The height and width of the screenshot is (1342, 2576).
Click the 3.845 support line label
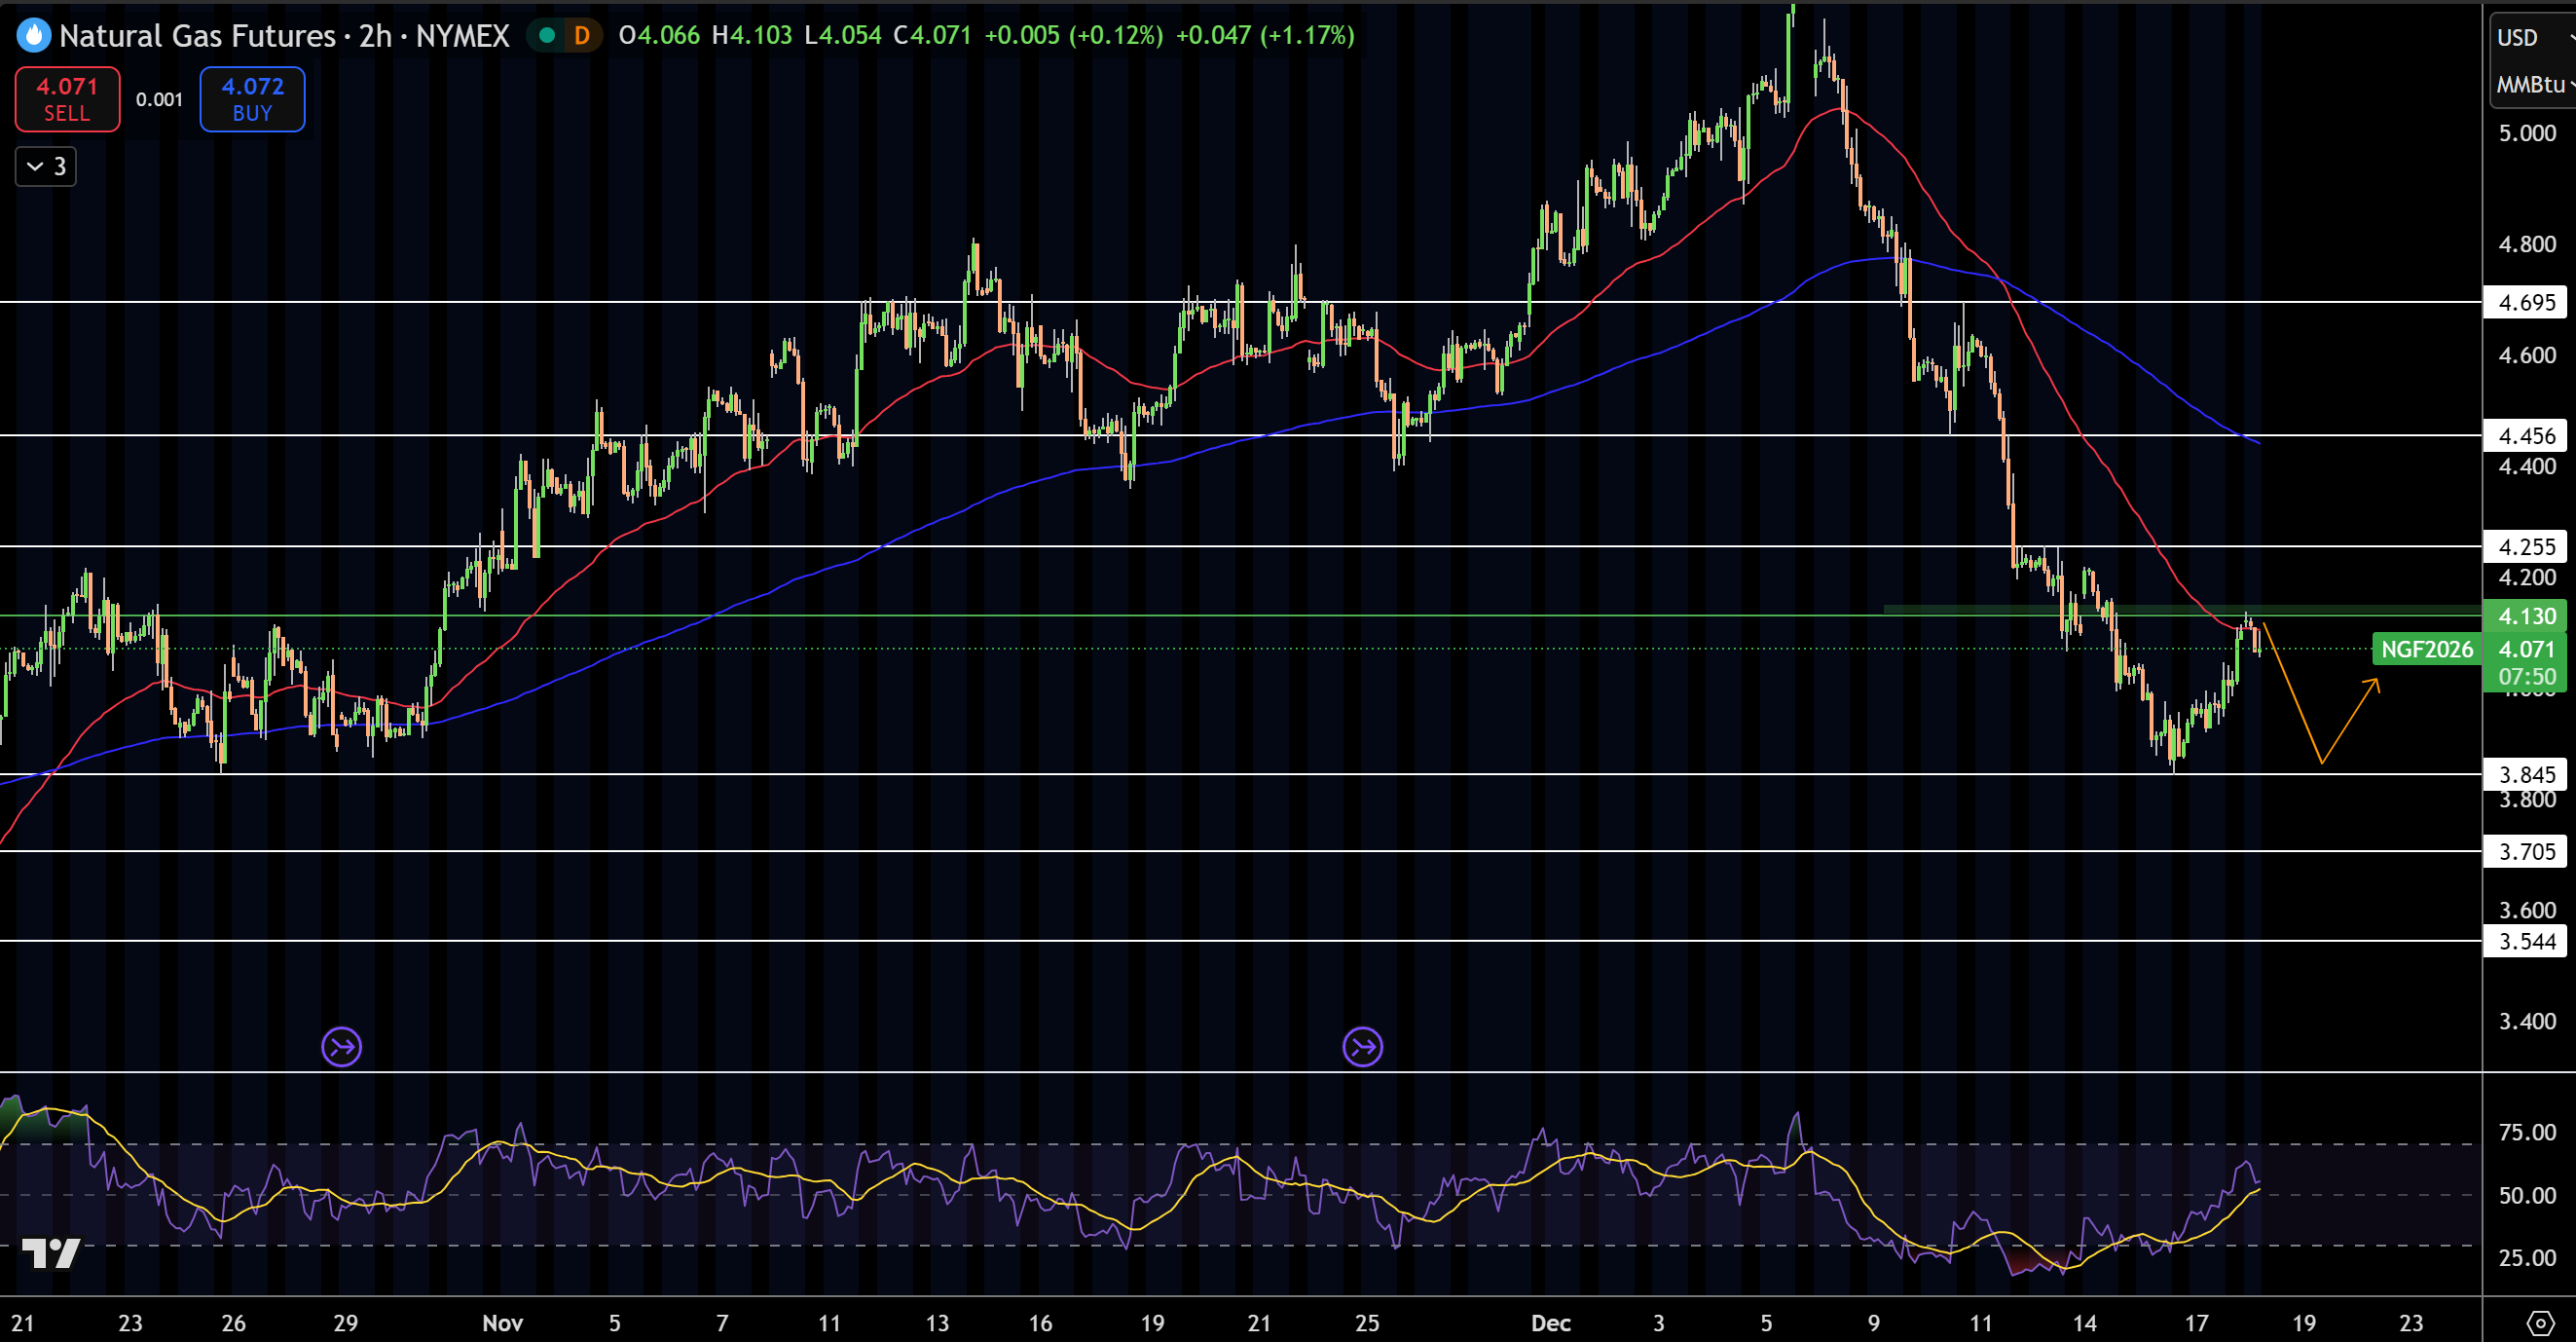tap(2525, 774)
